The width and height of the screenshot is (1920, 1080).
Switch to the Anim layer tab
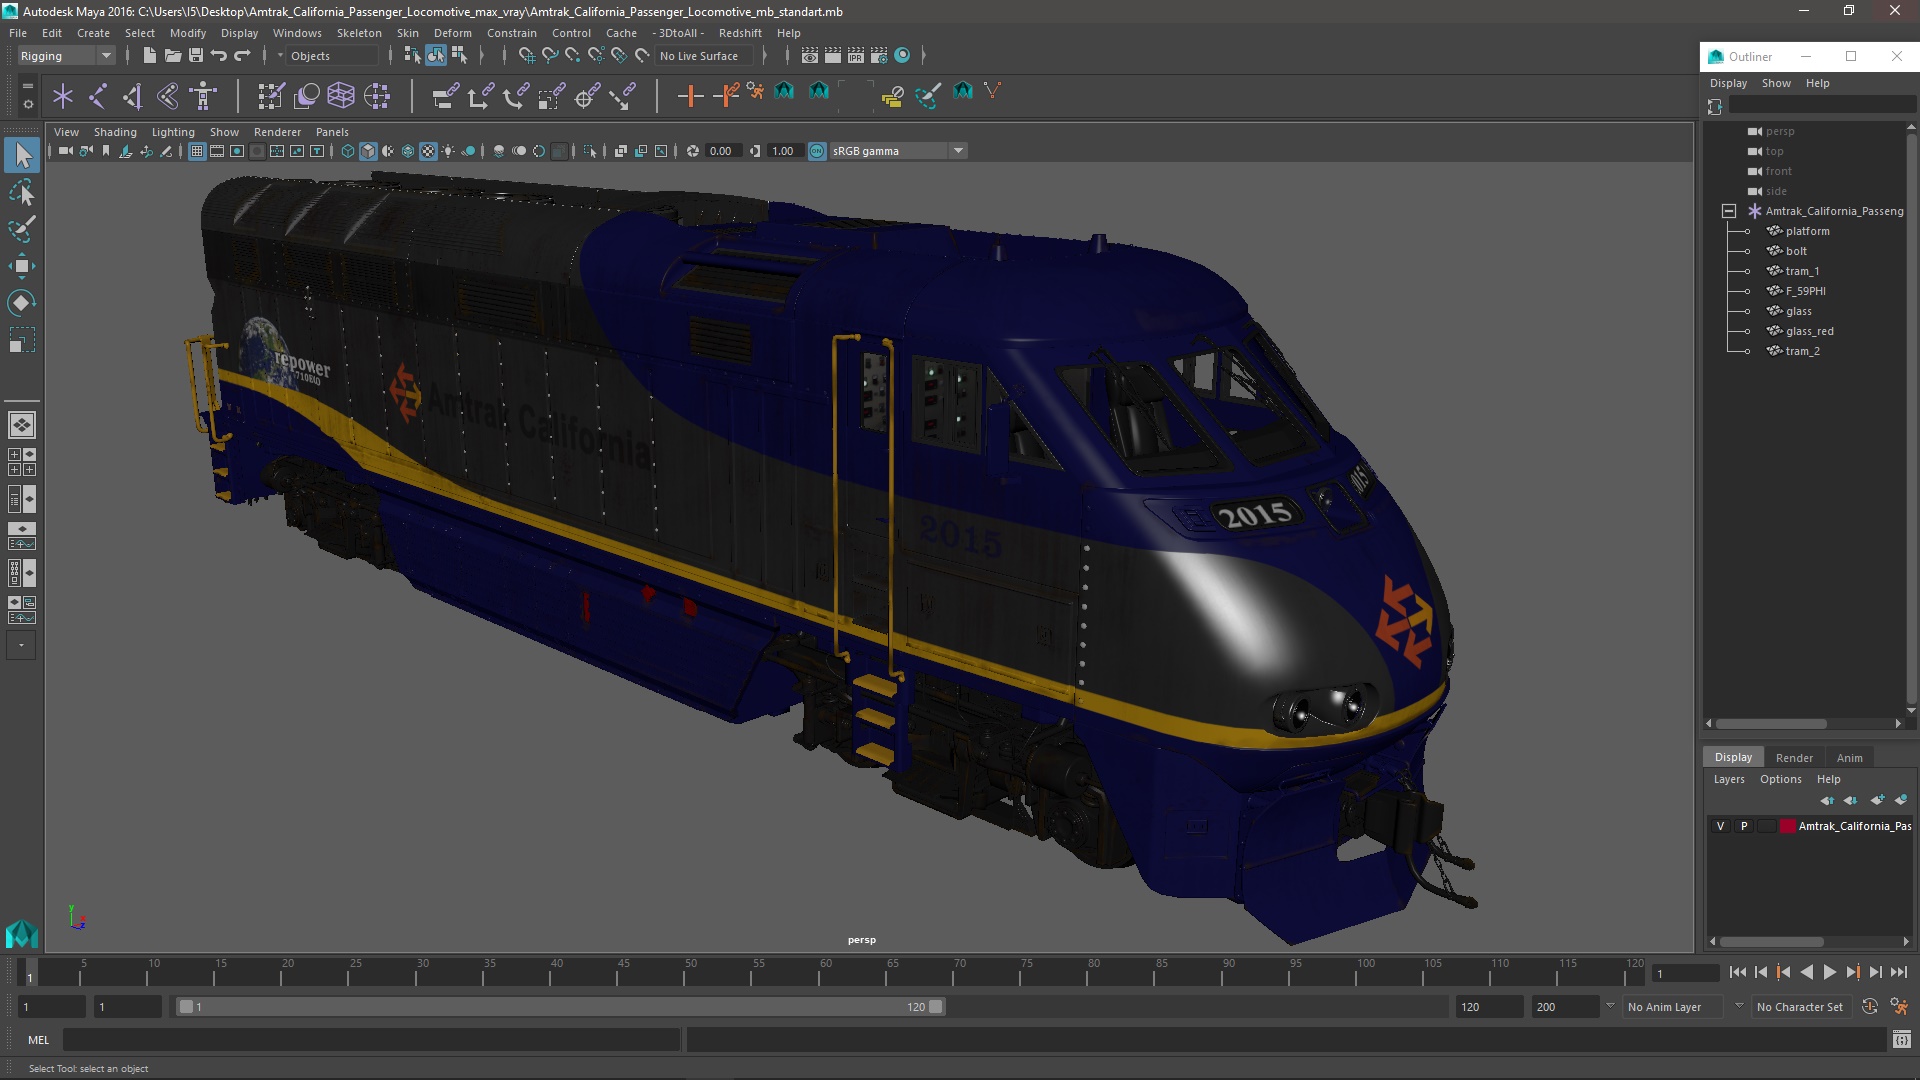[x=1849, y=758]
